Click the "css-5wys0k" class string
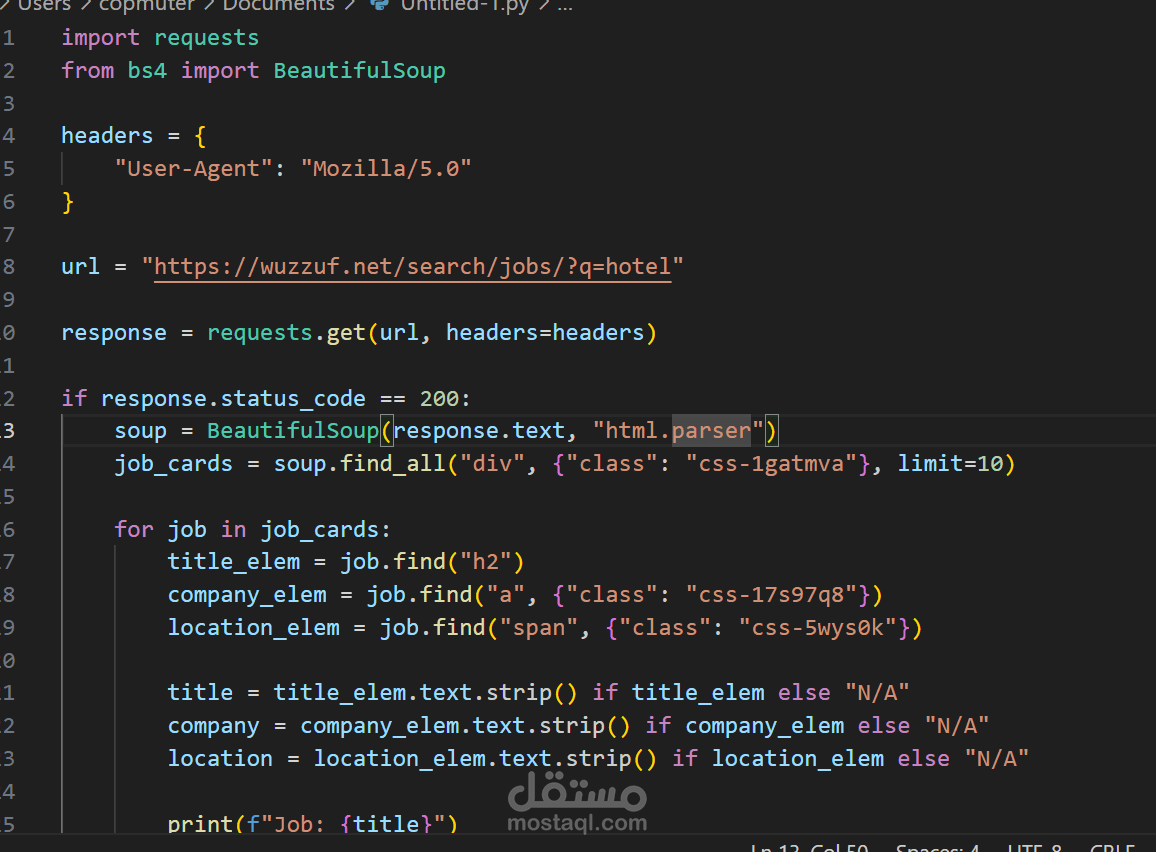This screenshot has width=1156, height=852. (x=818, y=628)
